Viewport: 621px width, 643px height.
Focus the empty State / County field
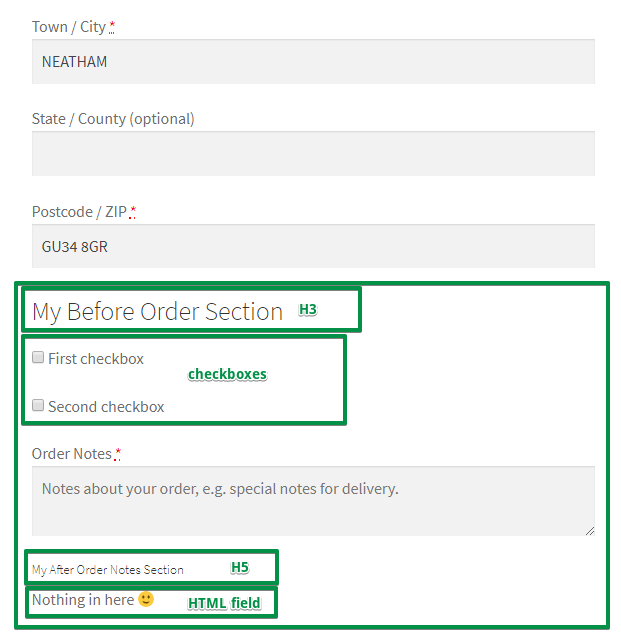tap(313, 154)
